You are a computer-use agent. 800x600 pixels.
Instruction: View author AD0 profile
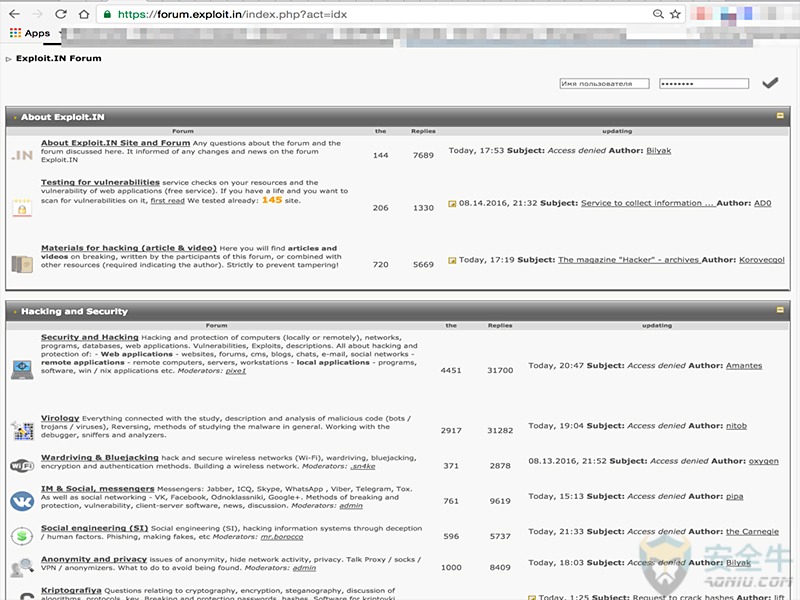coord(762,203)
